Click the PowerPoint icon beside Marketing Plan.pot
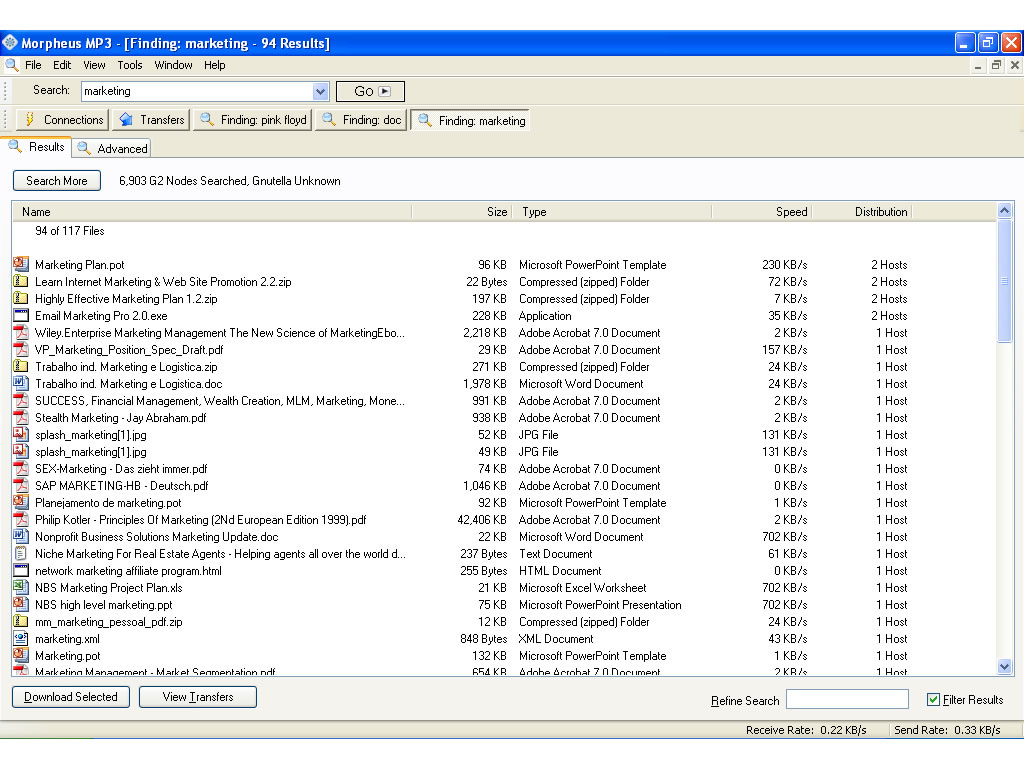The image size is (1024, 768). [x=21, y=265]
